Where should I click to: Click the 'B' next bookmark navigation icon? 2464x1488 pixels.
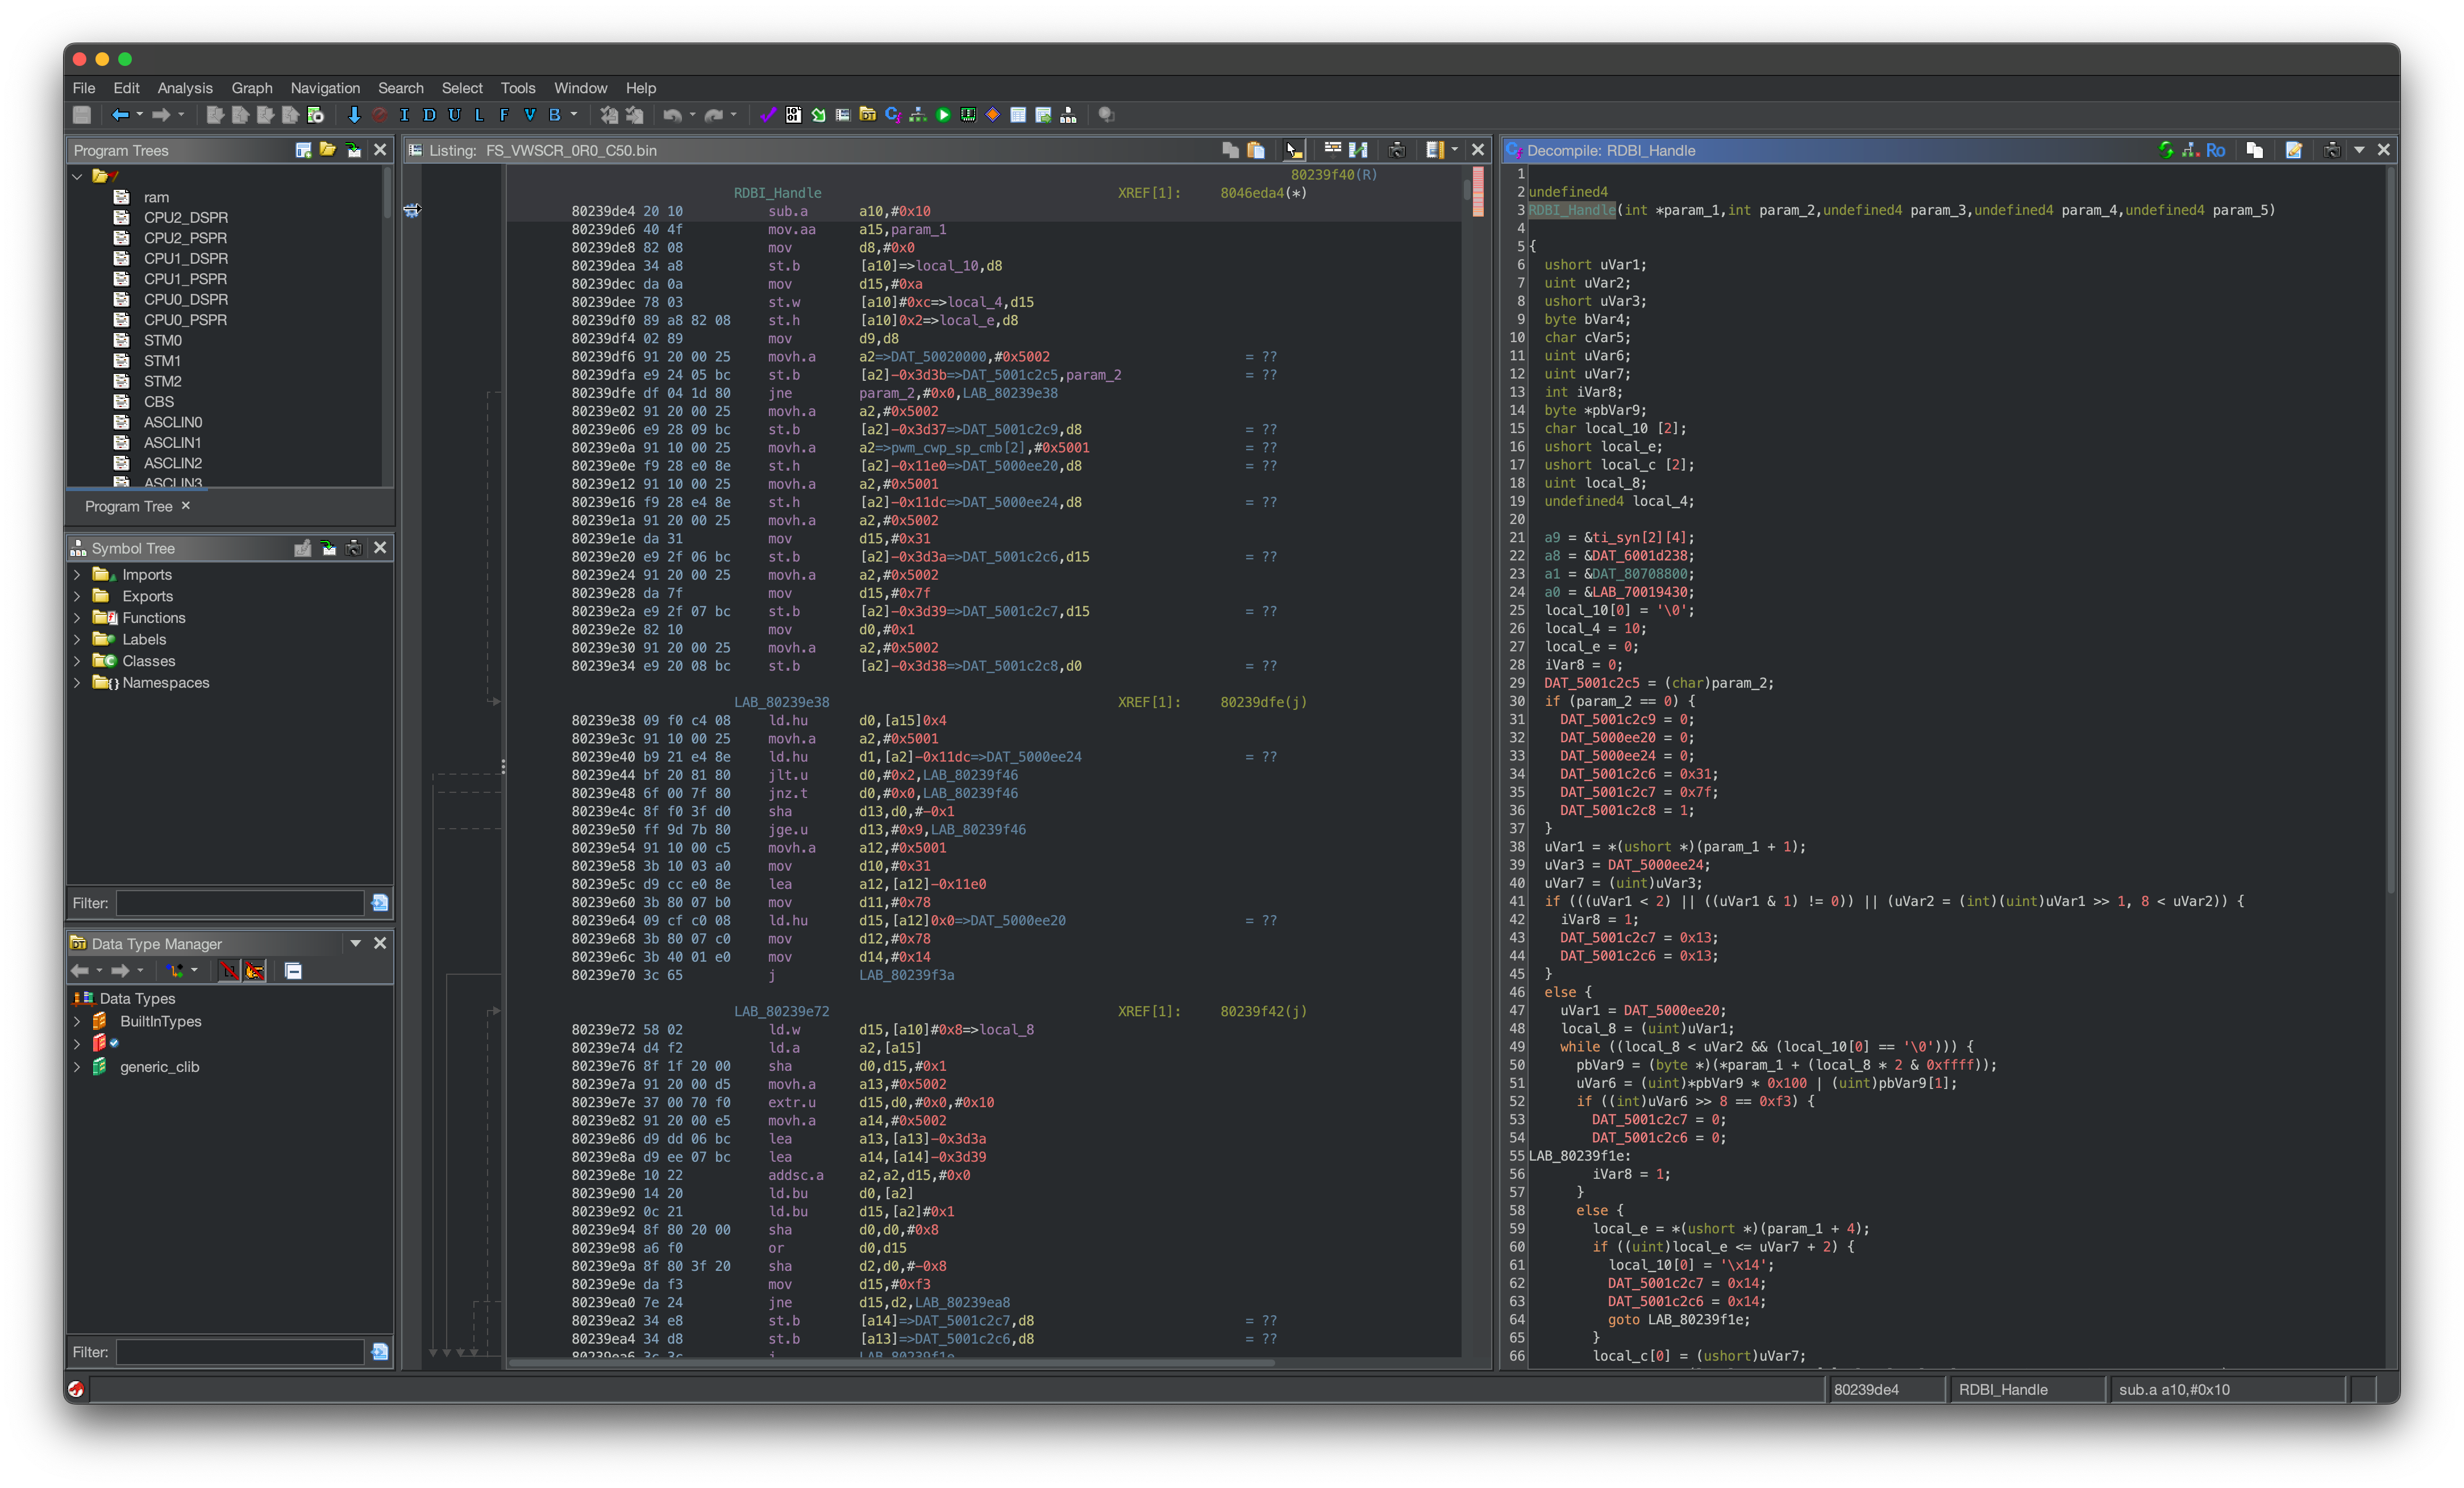[x=554, y=115]
